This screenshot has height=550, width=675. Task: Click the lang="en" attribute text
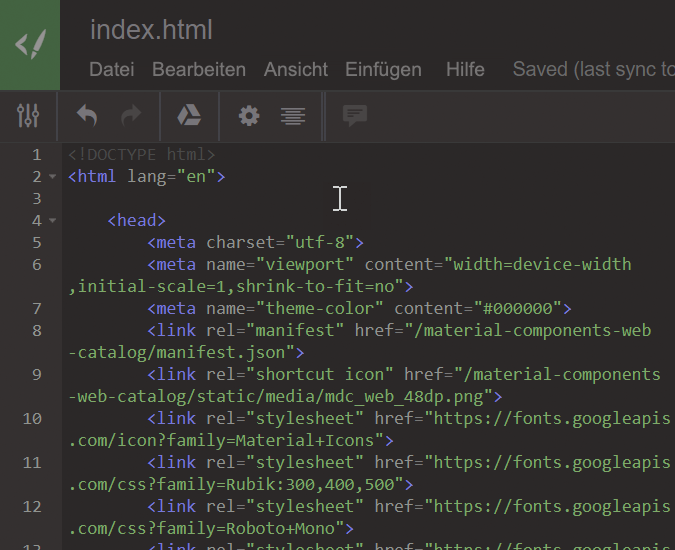click(171, 177)
